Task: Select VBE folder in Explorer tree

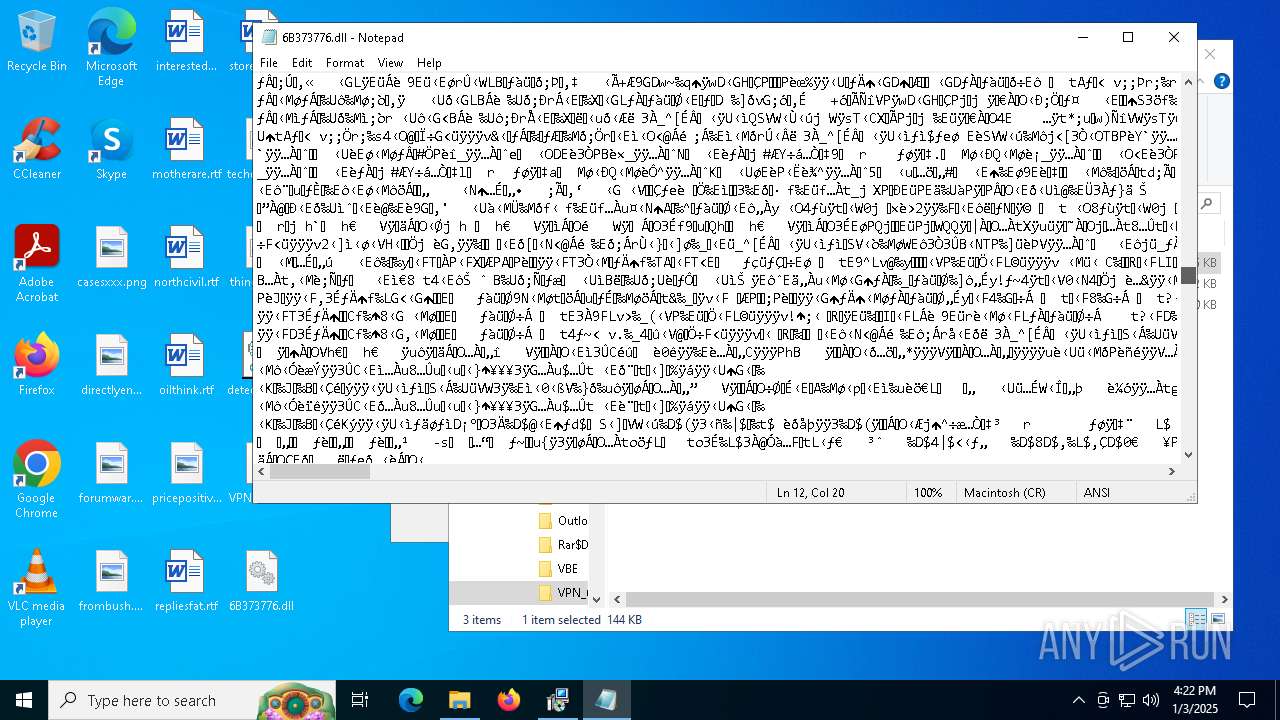Action: pyautogui.click(x=558, y=568)
